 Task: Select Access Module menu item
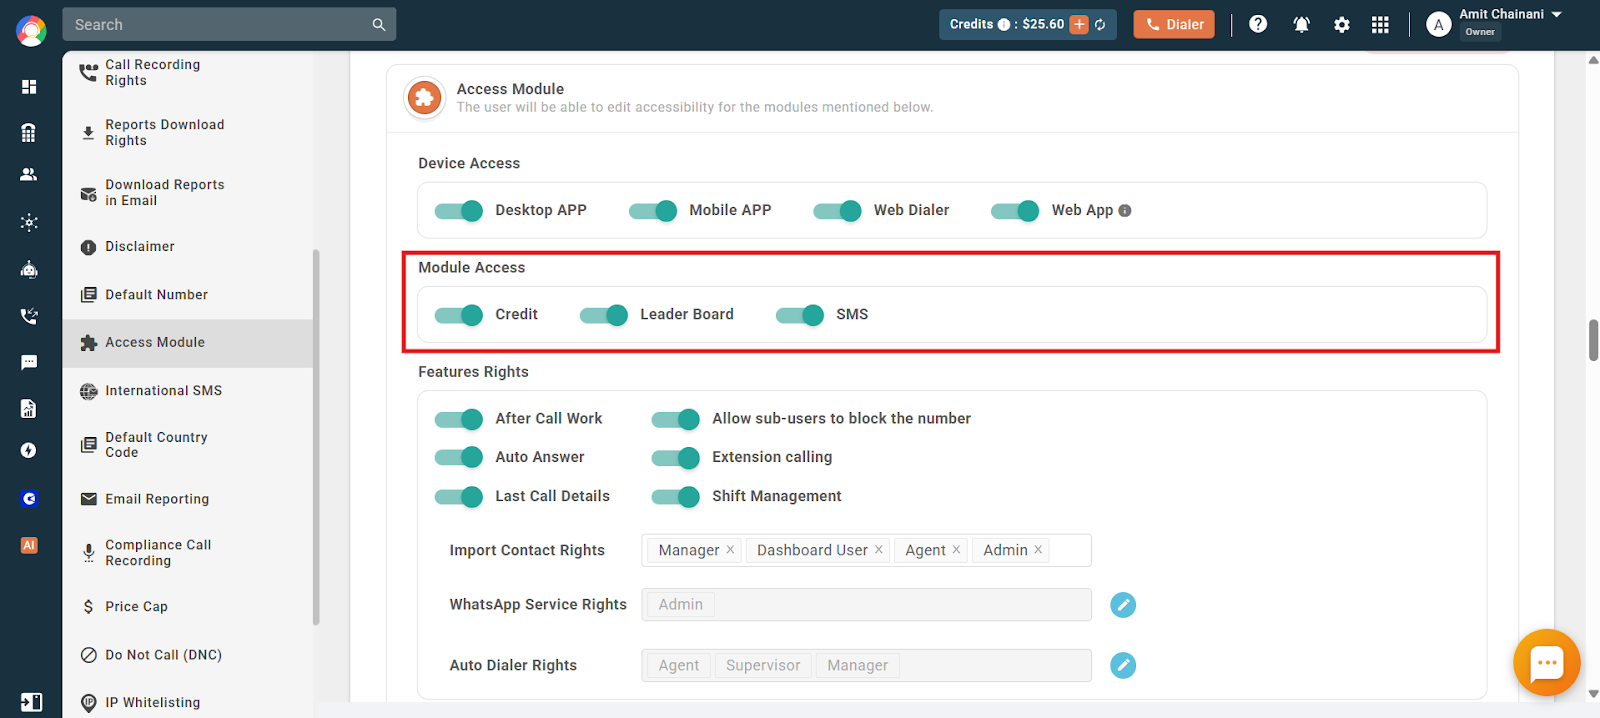(x=188, y=343)
